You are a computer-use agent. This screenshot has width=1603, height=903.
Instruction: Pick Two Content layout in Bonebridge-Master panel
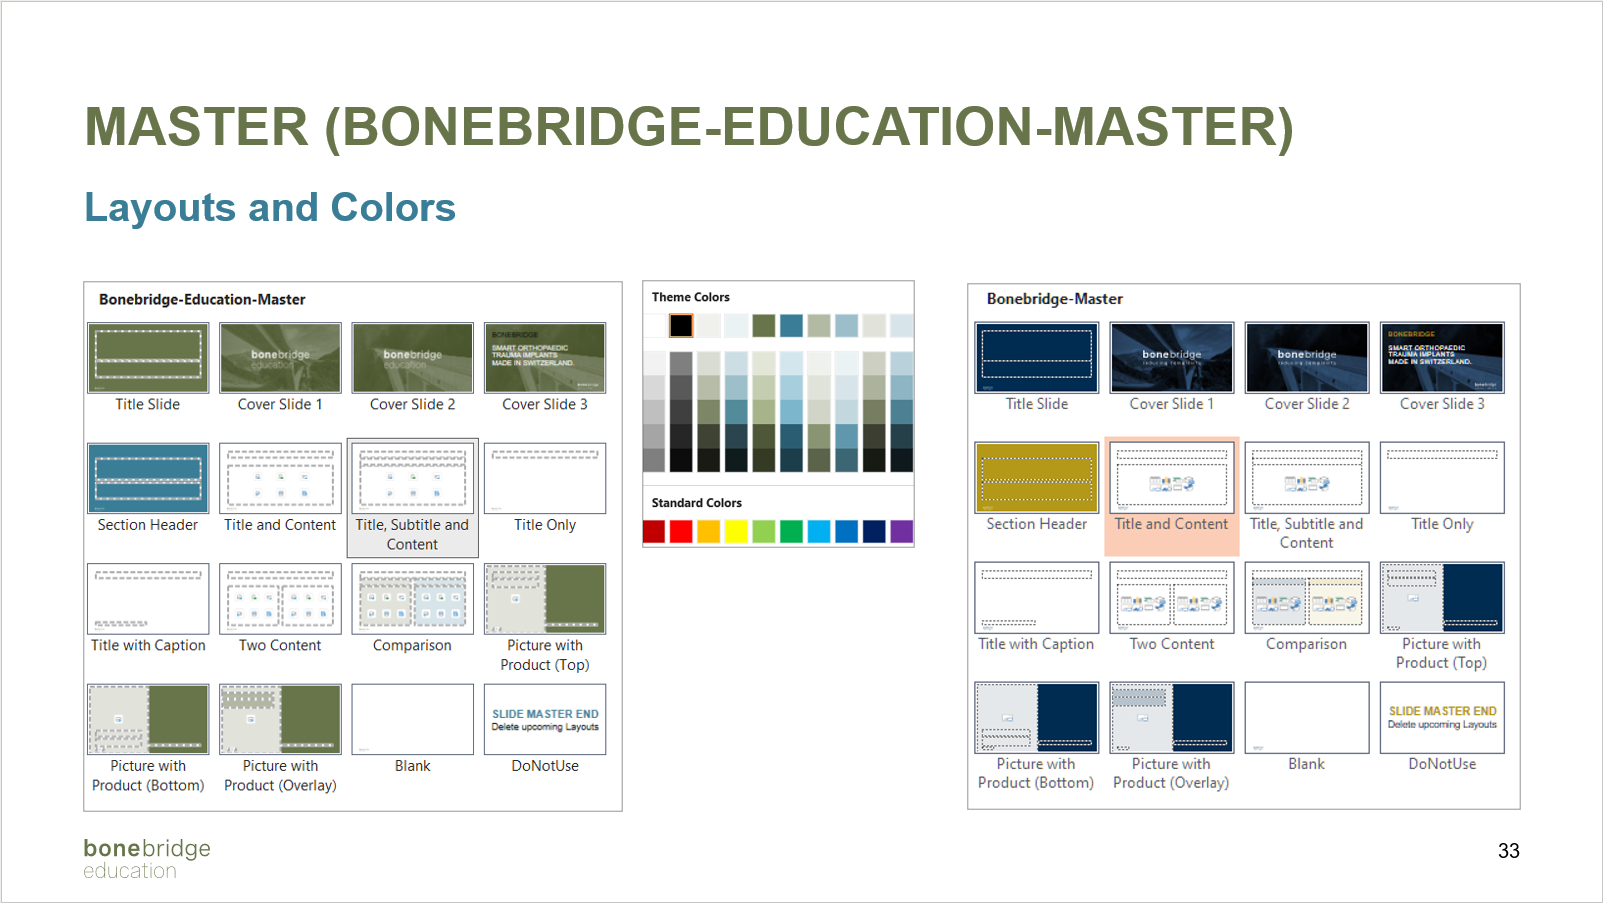1171,598
